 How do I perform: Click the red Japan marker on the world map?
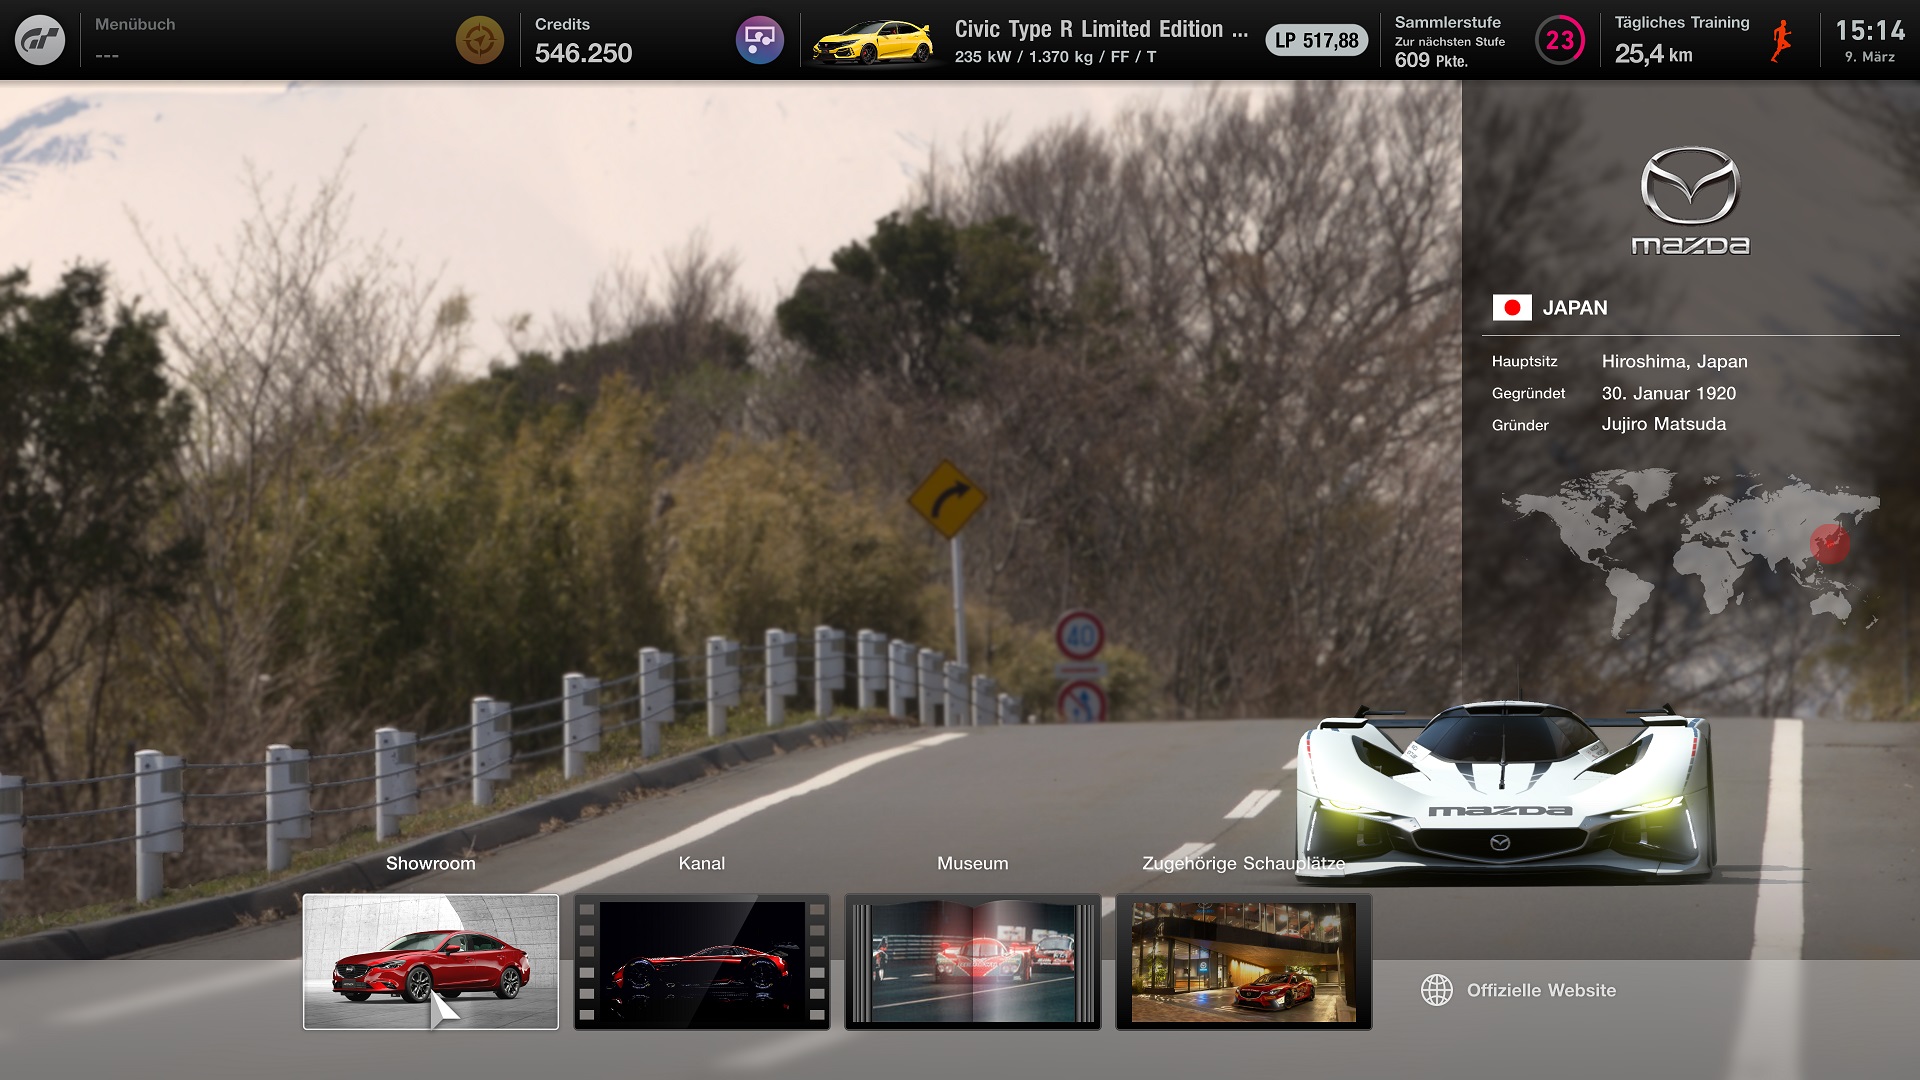pos(1829,544)
